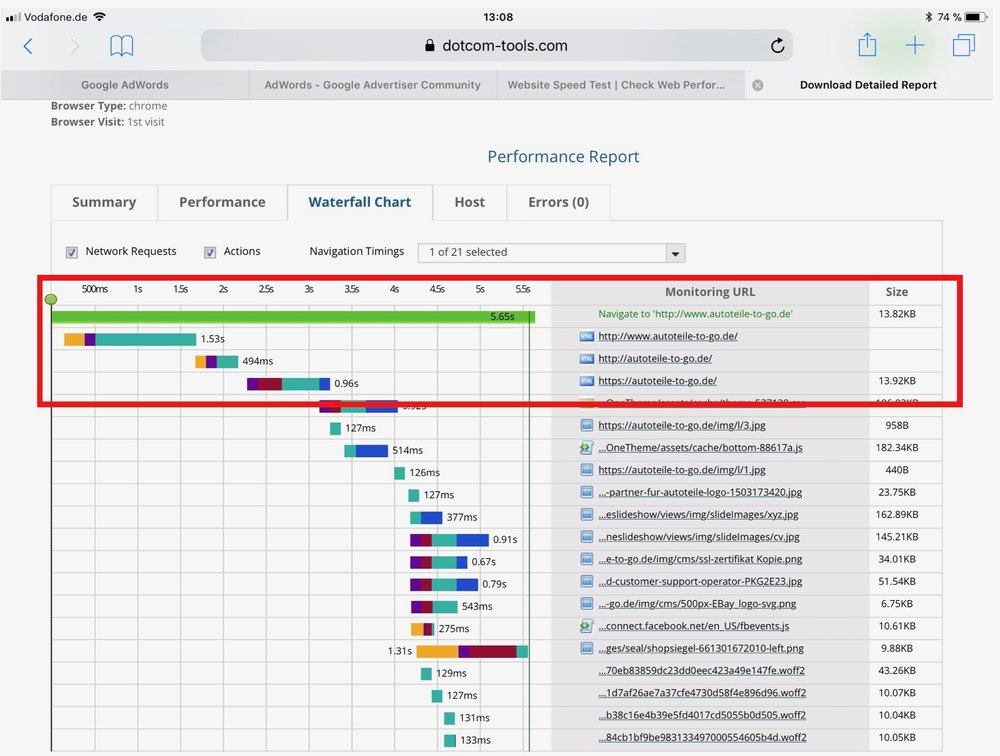Screen dimensions: 1000x756
Task: Switch to the Summary tab
Action: pos(104,202)
